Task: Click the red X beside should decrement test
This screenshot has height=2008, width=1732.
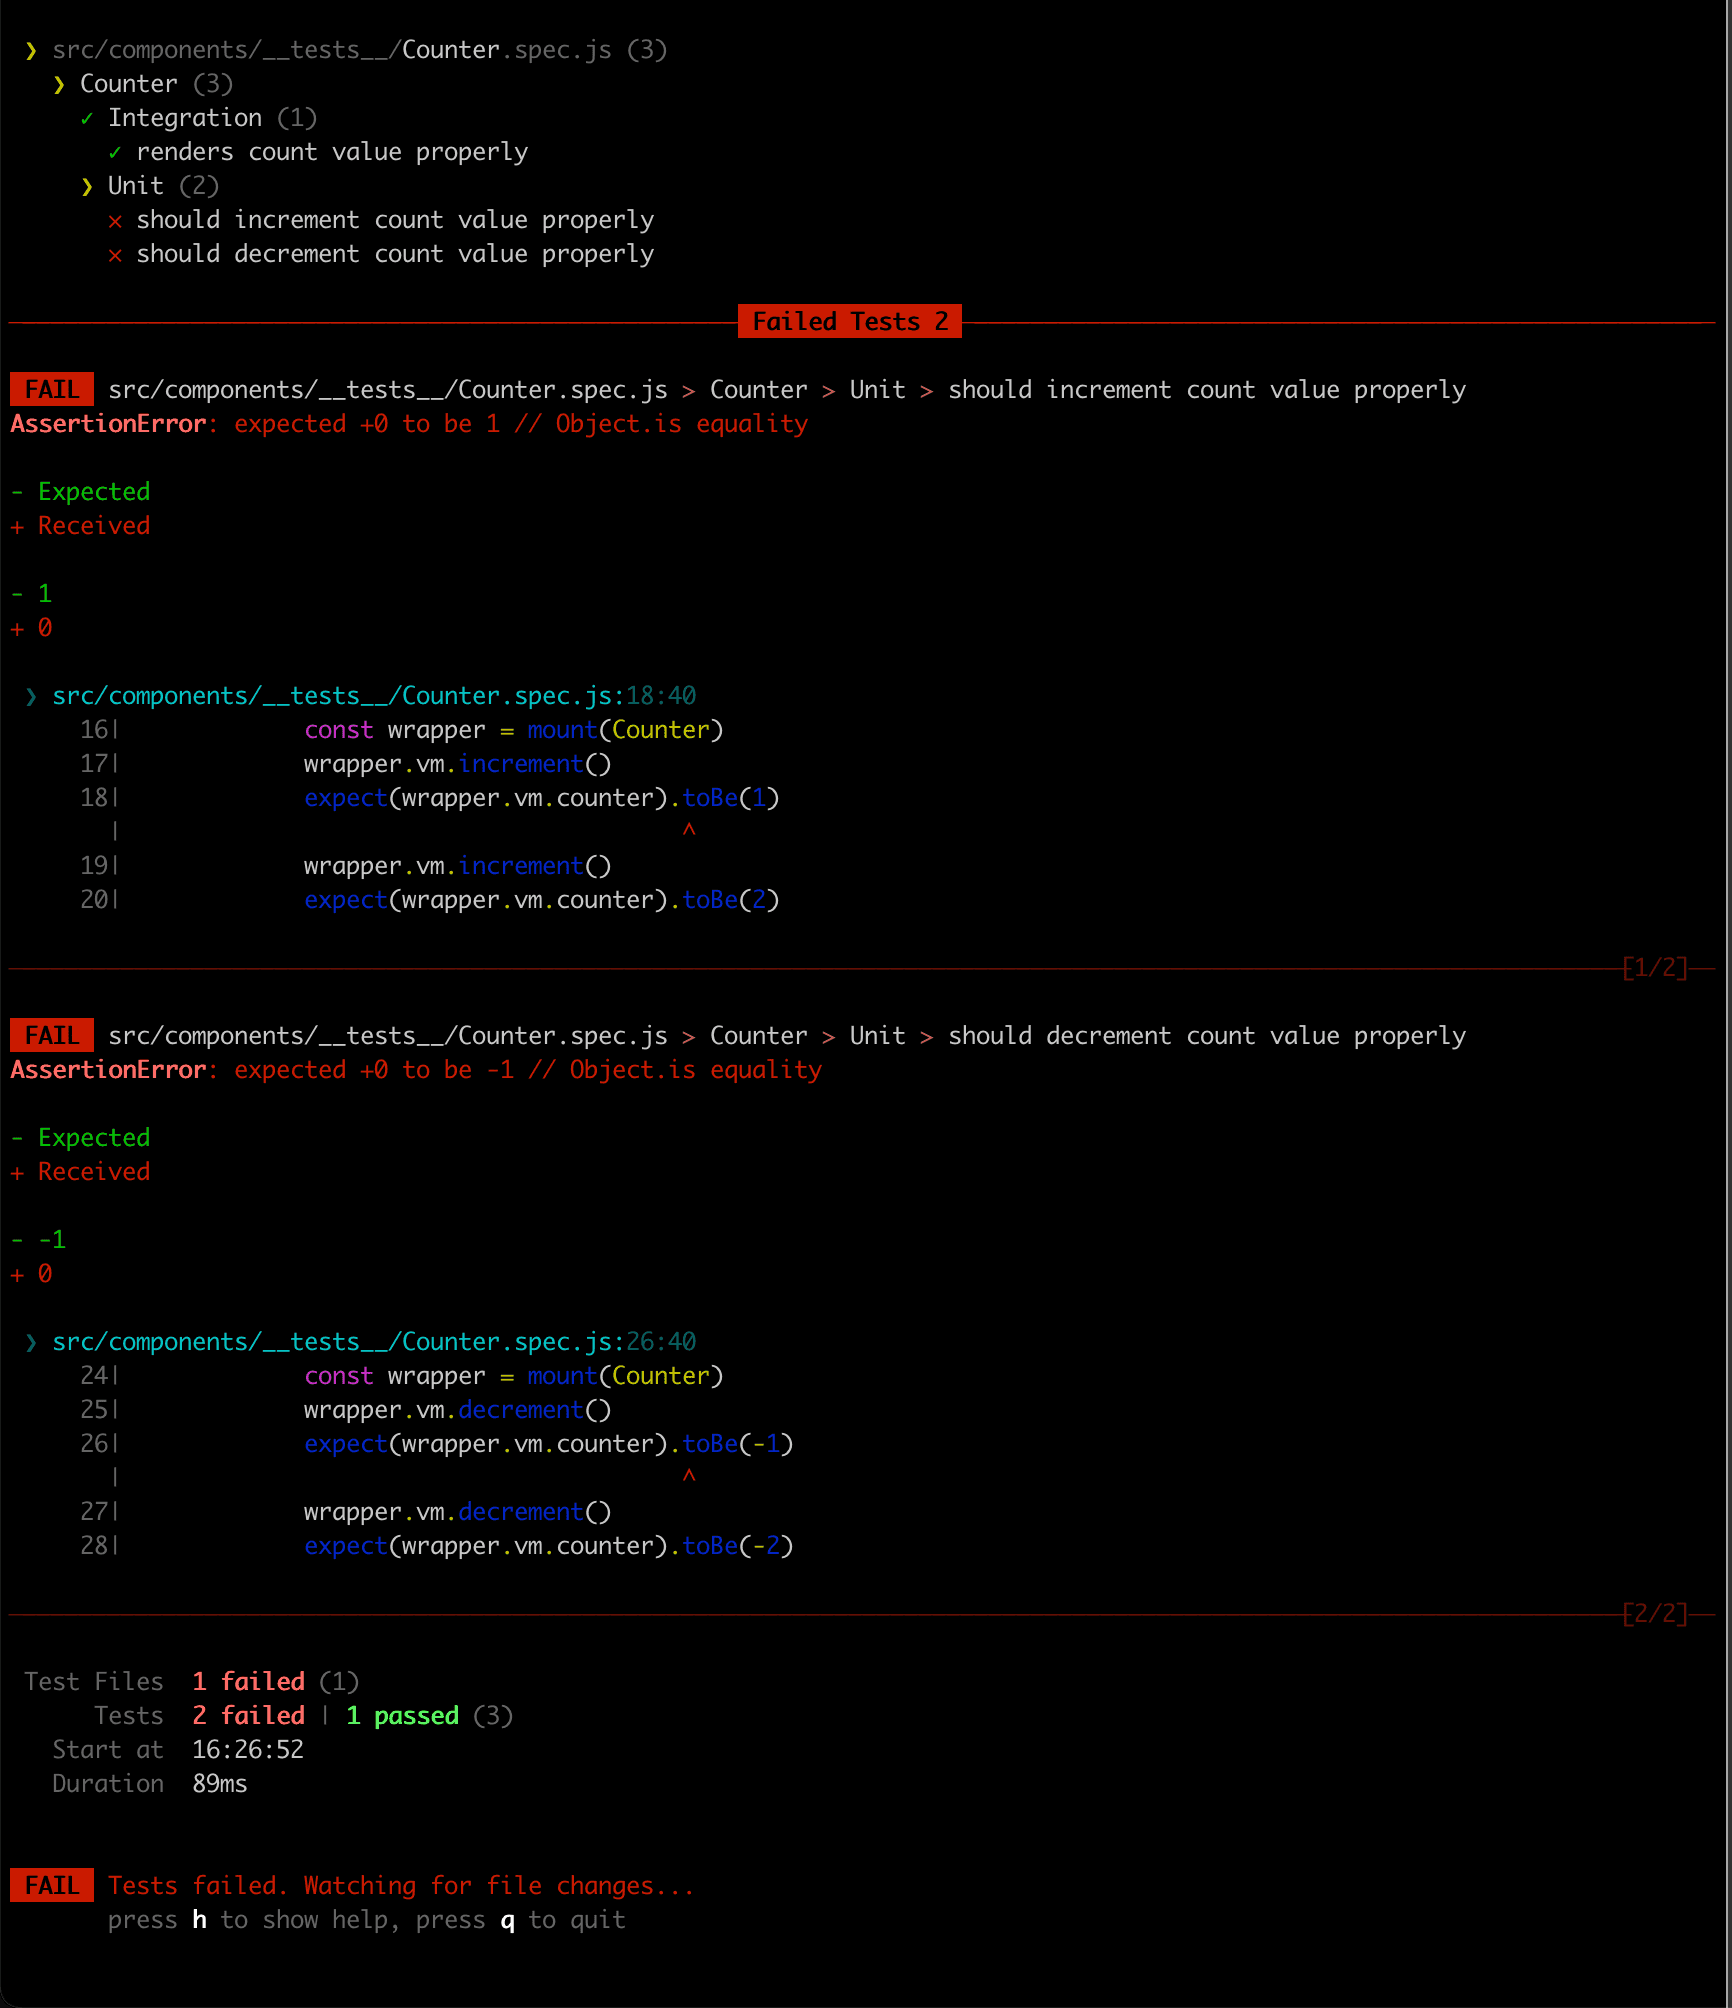Action: coord(115,255)
